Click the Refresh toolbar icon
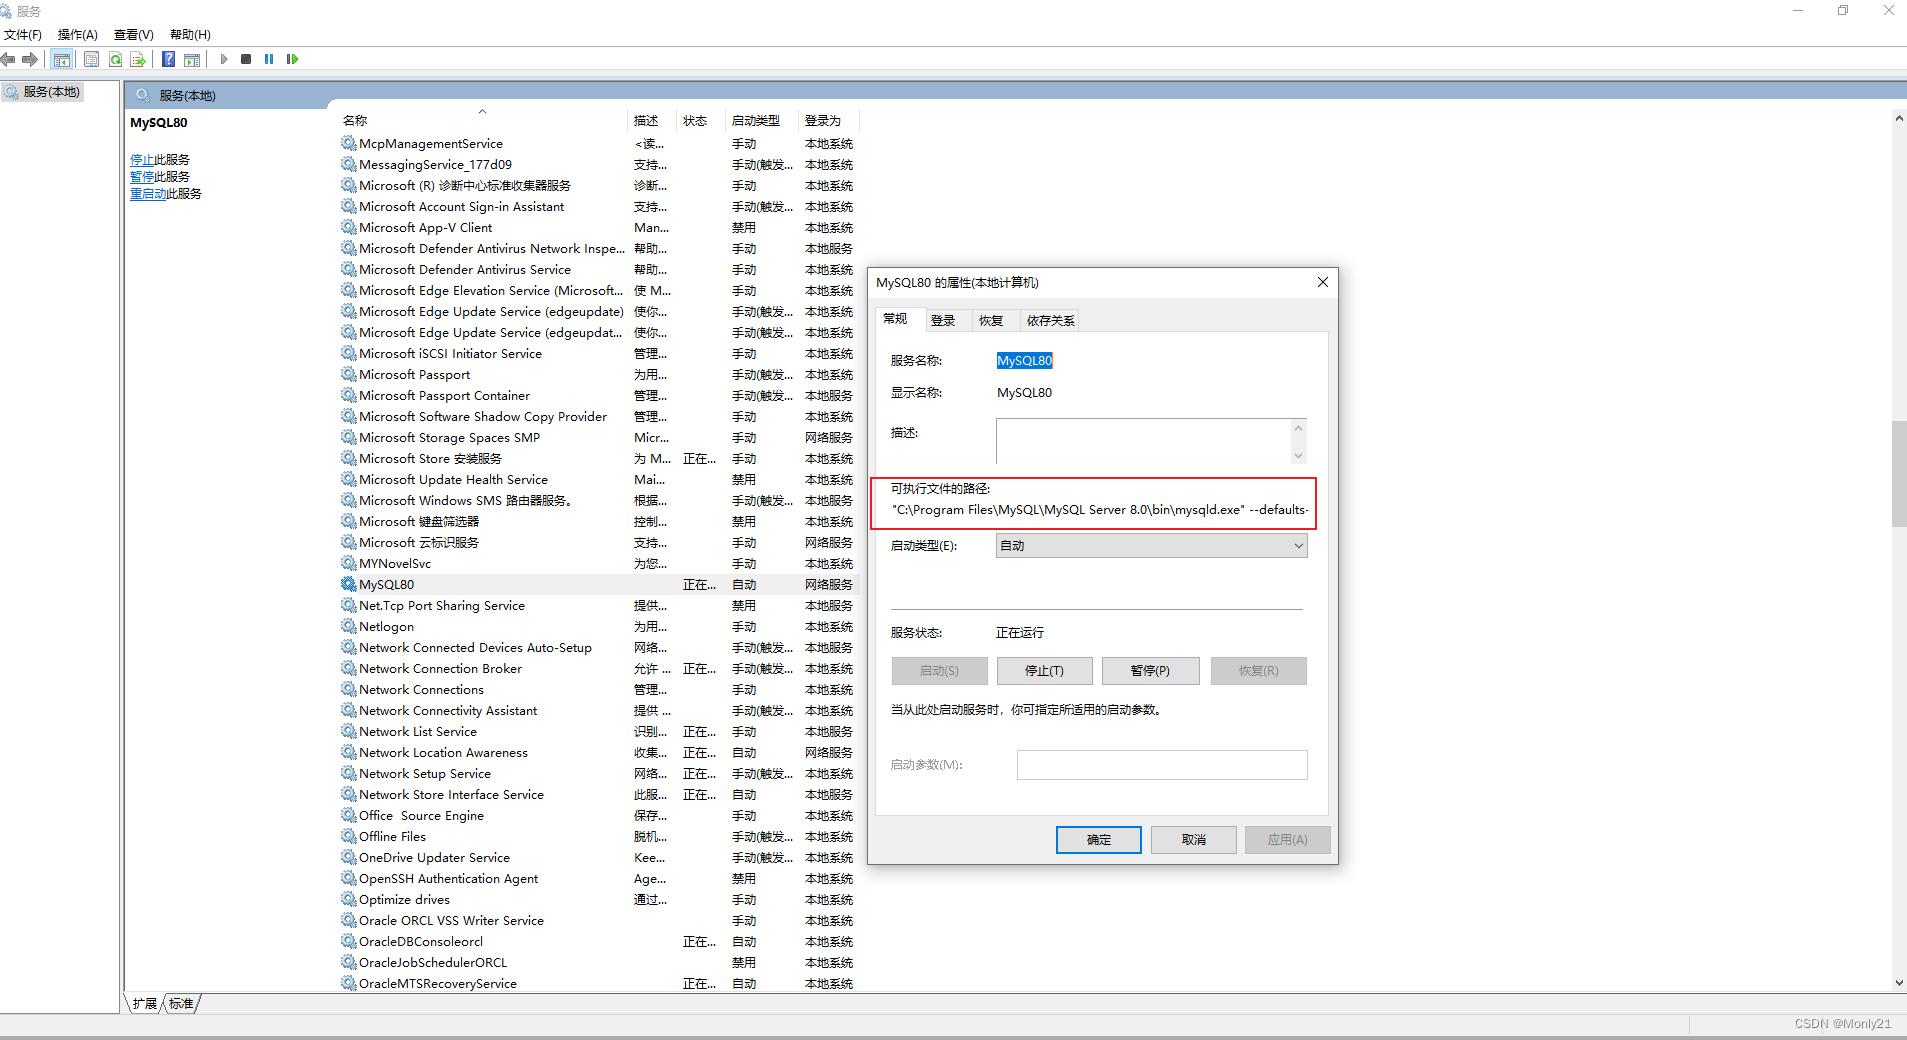This screenshot has height=1040, width=1907. click(115, 59)
